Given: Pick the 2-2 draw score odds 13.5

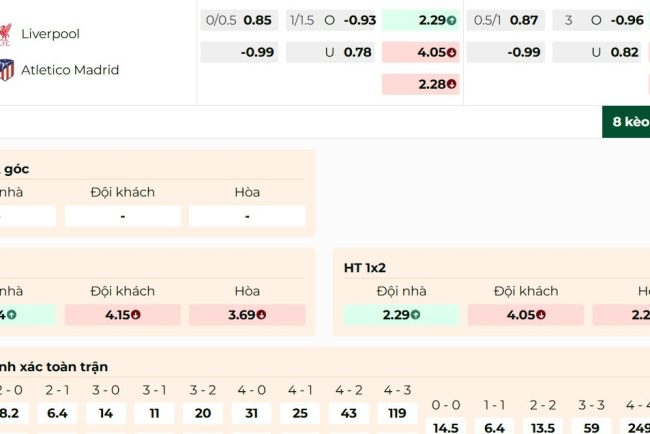Looking at the screenshot, I should pos(543,427).
